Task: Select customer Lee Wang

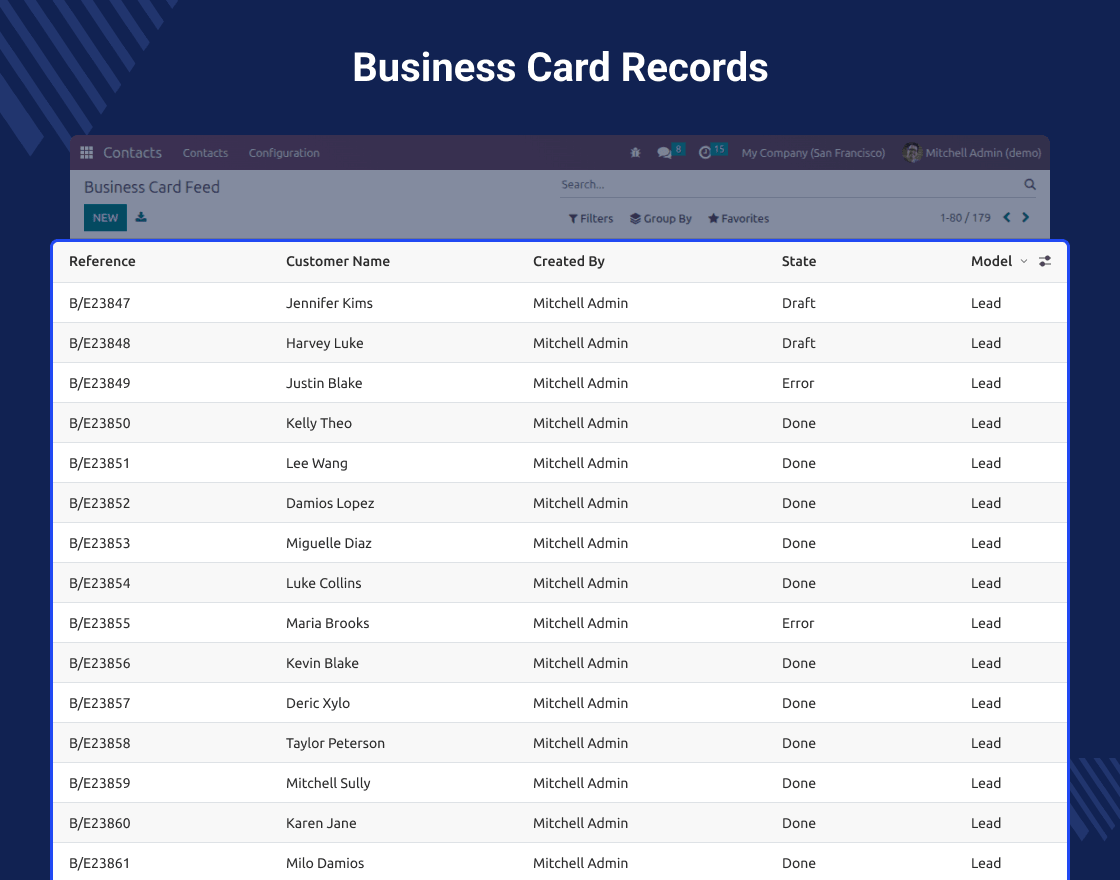Action: pos(316,463)
